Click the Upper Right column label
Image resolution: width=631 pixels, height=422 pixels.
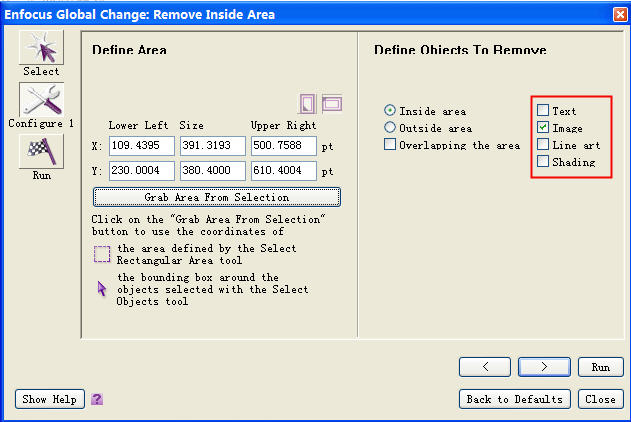pyautogui.click(x=284, y=126)
